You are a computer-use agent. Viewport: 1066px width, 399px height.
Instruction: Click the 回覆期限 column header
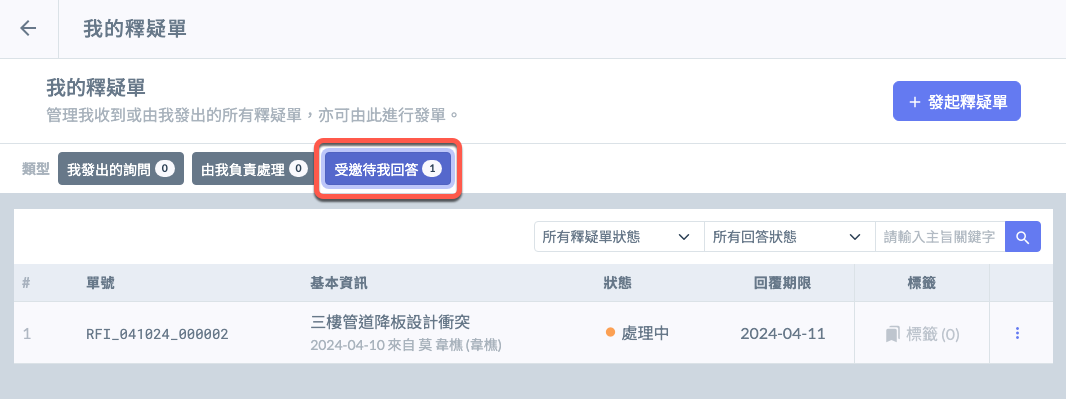pos(782,283)
